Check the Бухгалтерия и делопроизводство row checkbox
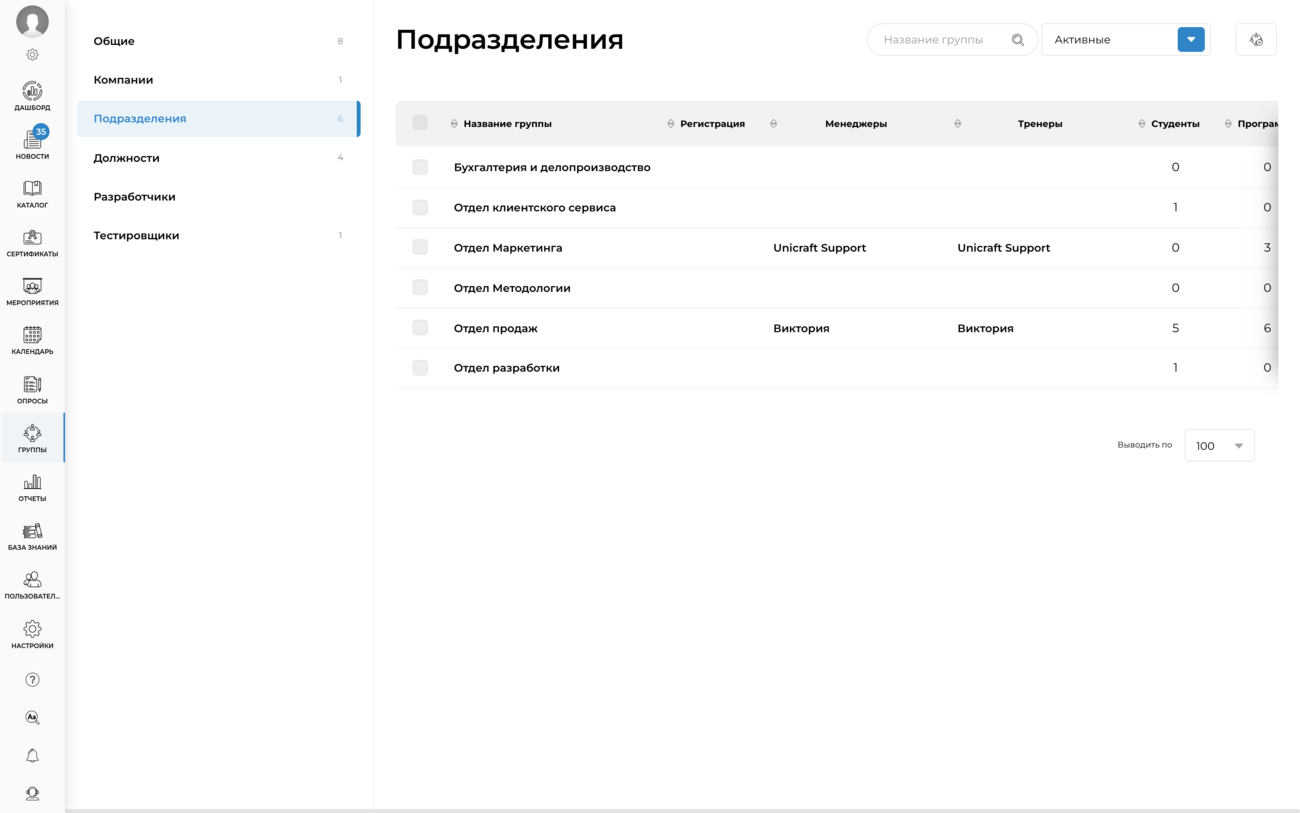The width and height of the screenshot is (1300, 813). click(x=420, y=167)
